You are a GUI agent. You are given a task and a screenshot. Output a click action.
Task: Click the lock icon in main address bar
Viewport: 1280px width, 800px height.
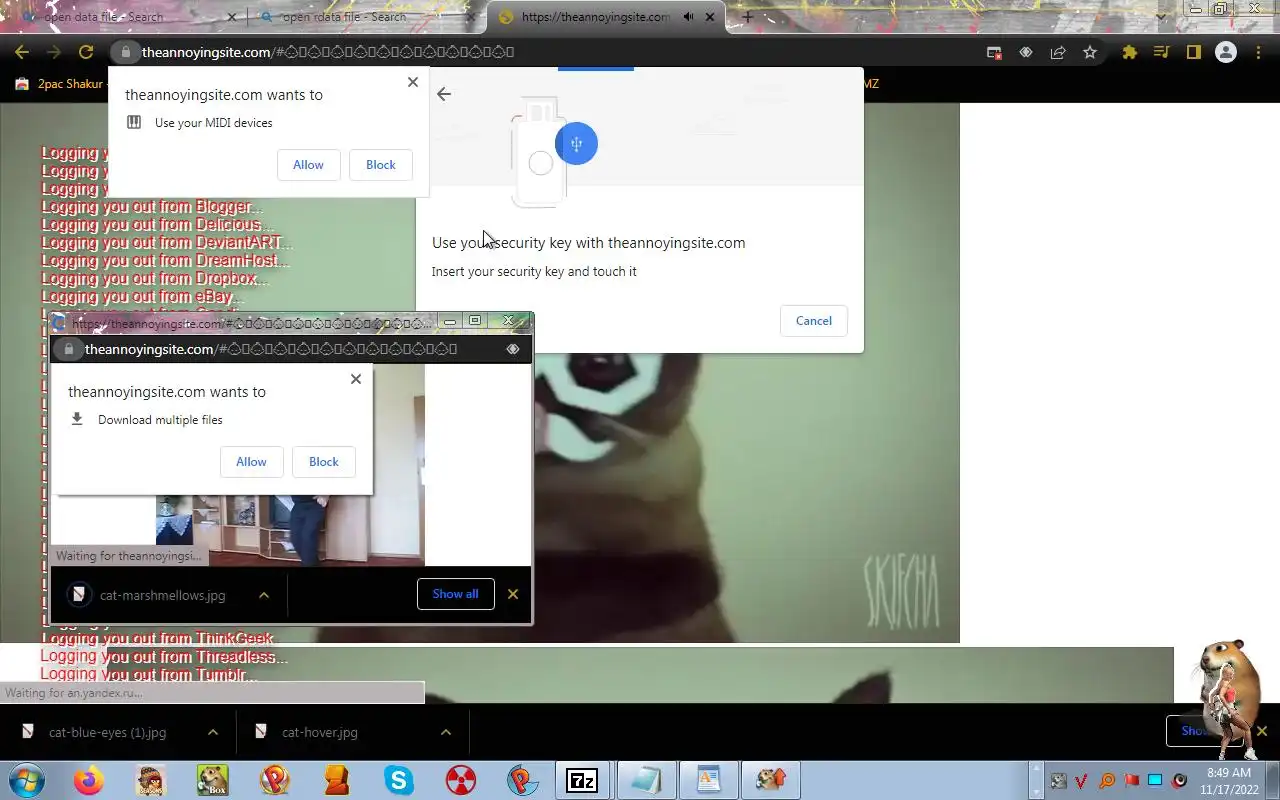(124, 52)
